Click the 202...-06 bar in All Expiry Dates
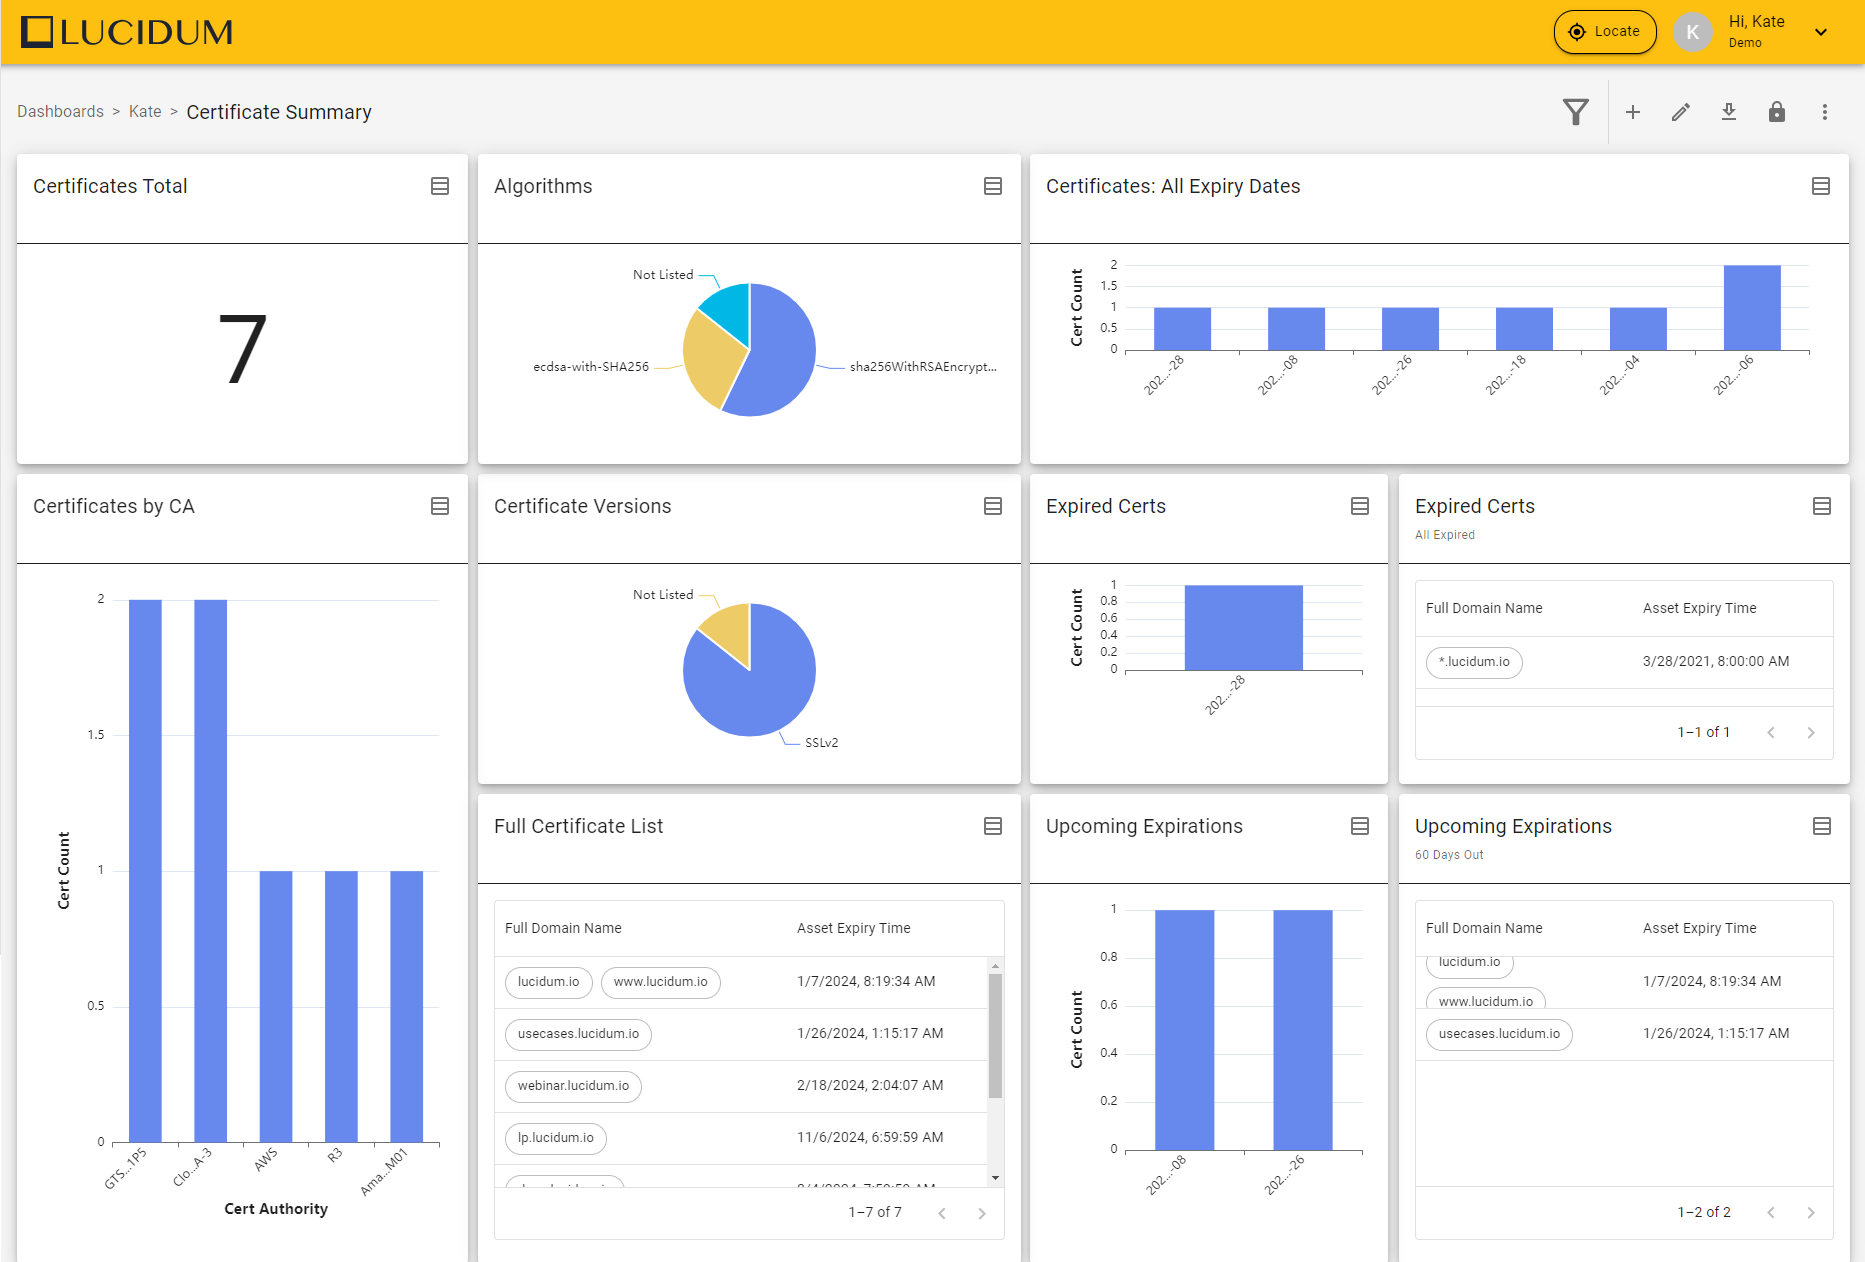The image size is (1865, 1262). [x=1752, y=307]
